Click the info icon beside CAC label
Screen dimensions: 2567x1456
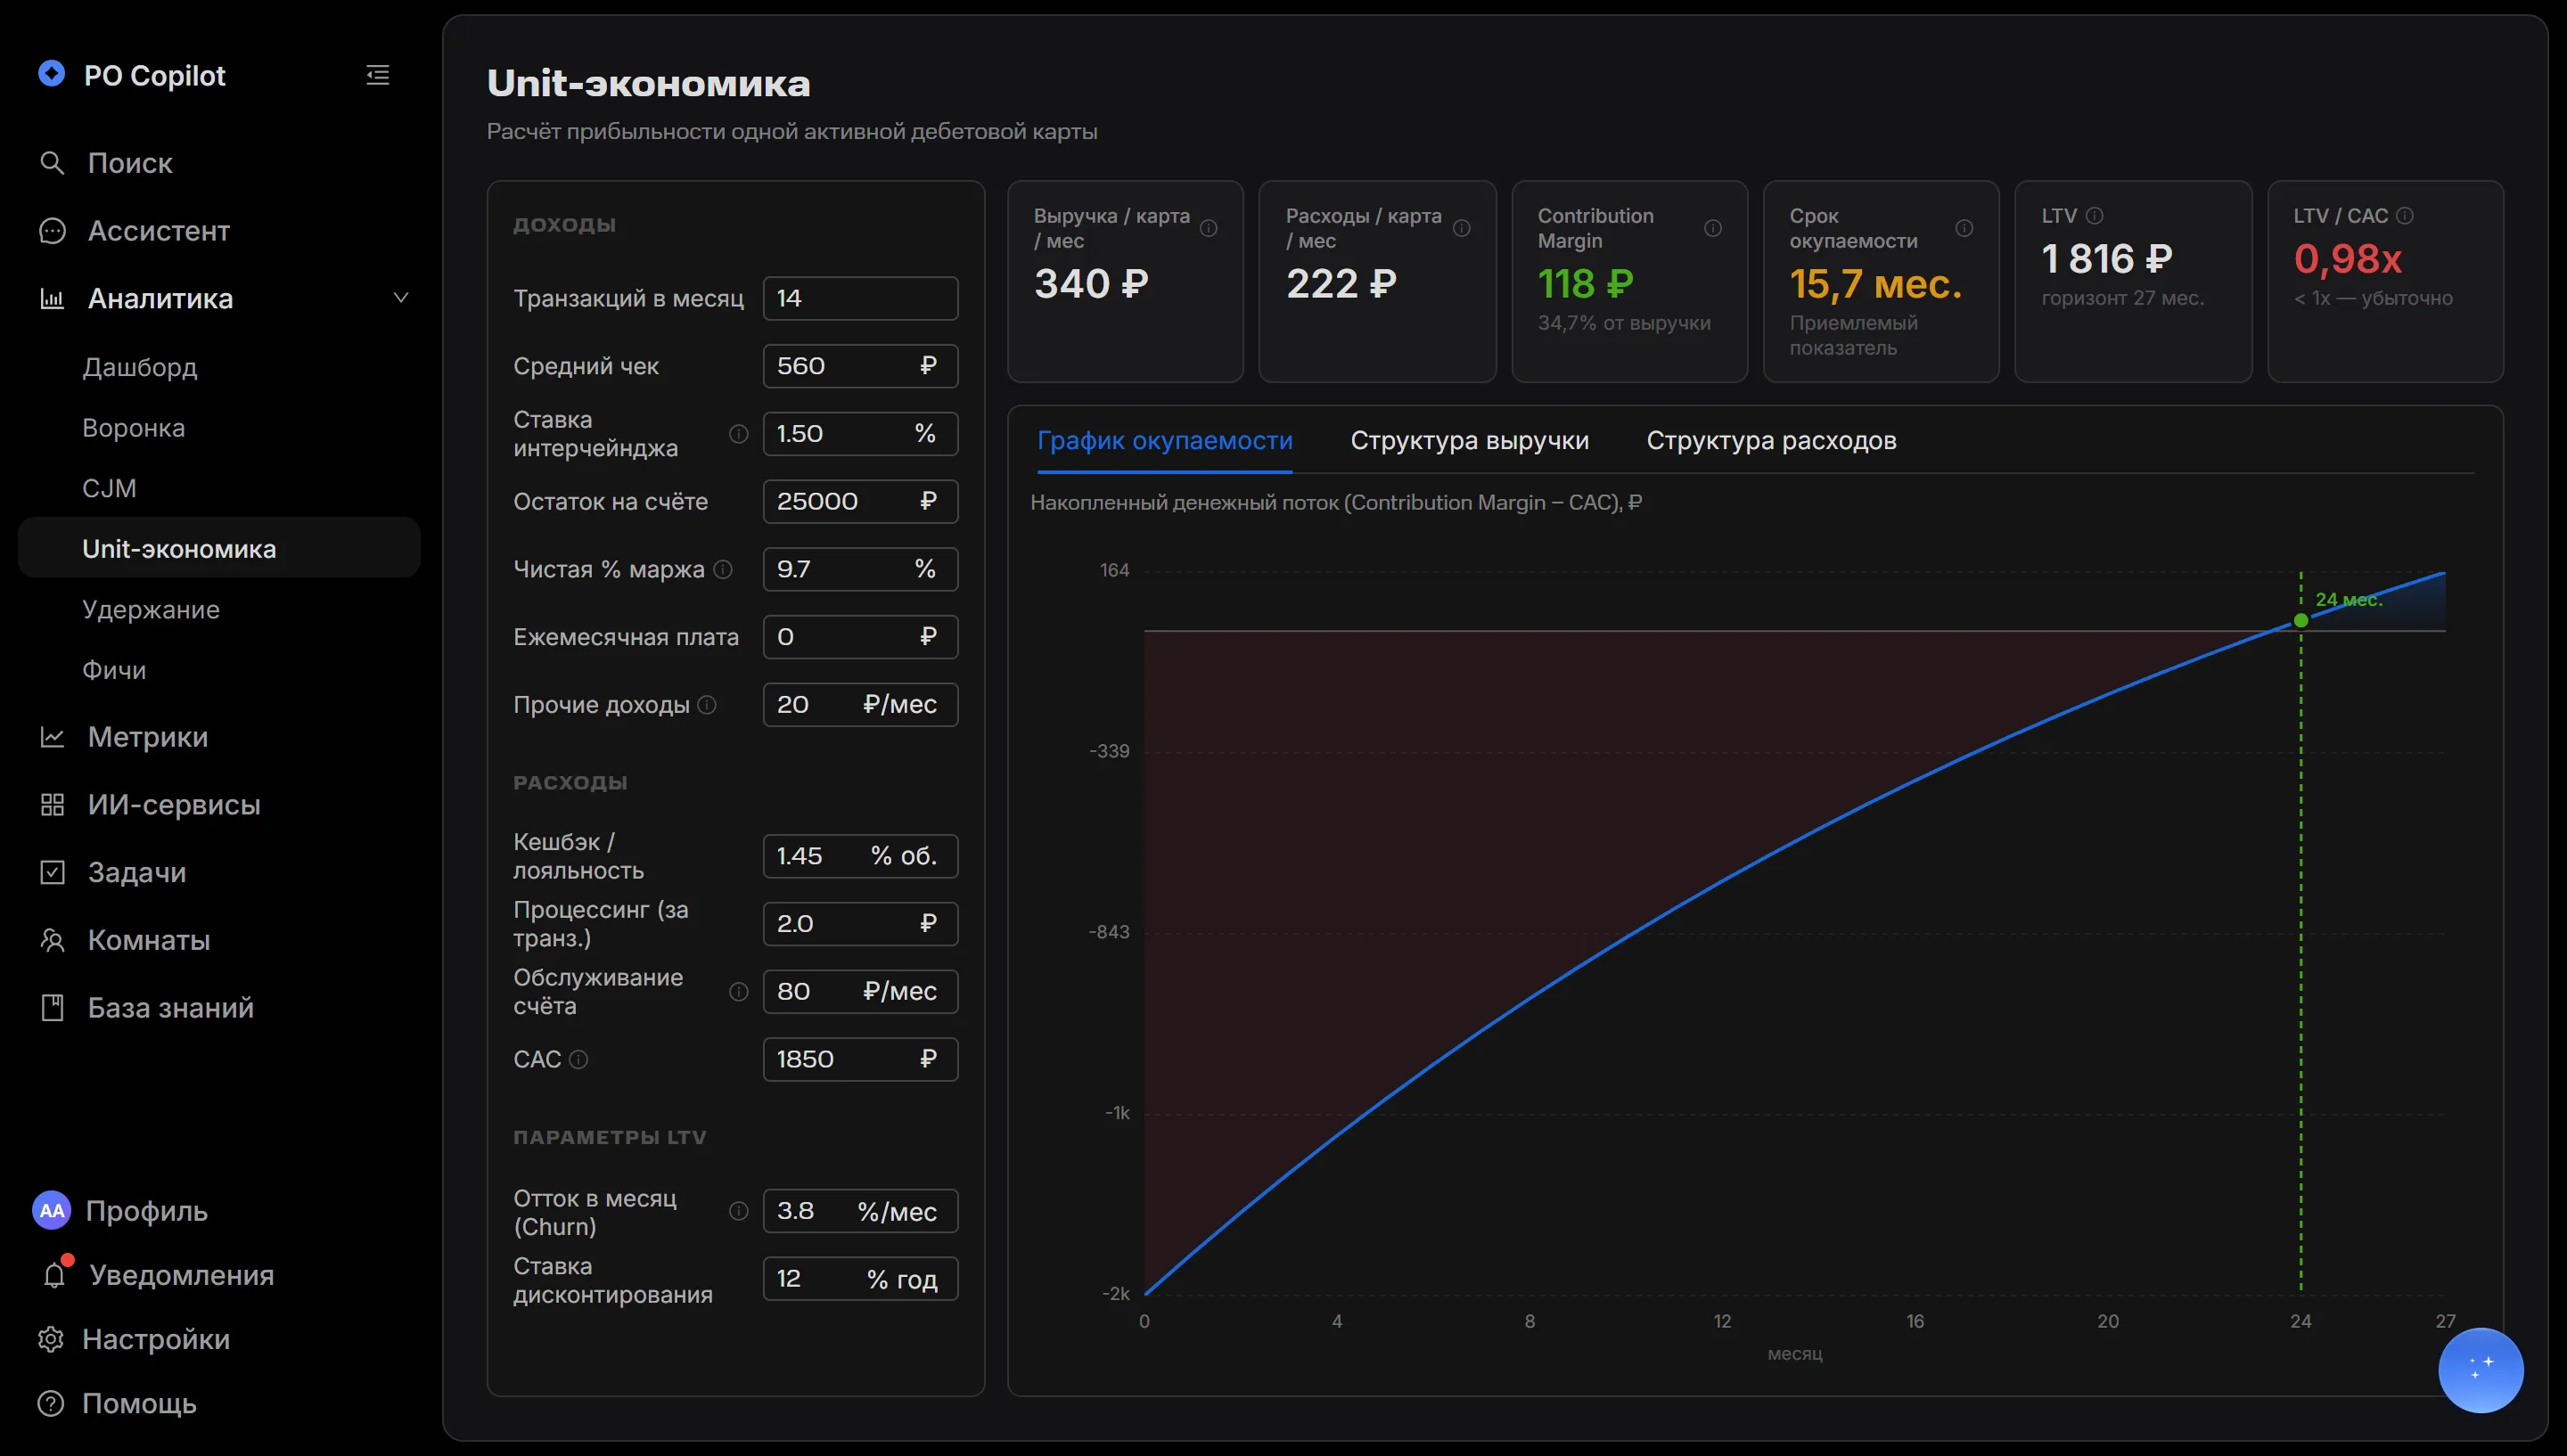coord(578,1059)
